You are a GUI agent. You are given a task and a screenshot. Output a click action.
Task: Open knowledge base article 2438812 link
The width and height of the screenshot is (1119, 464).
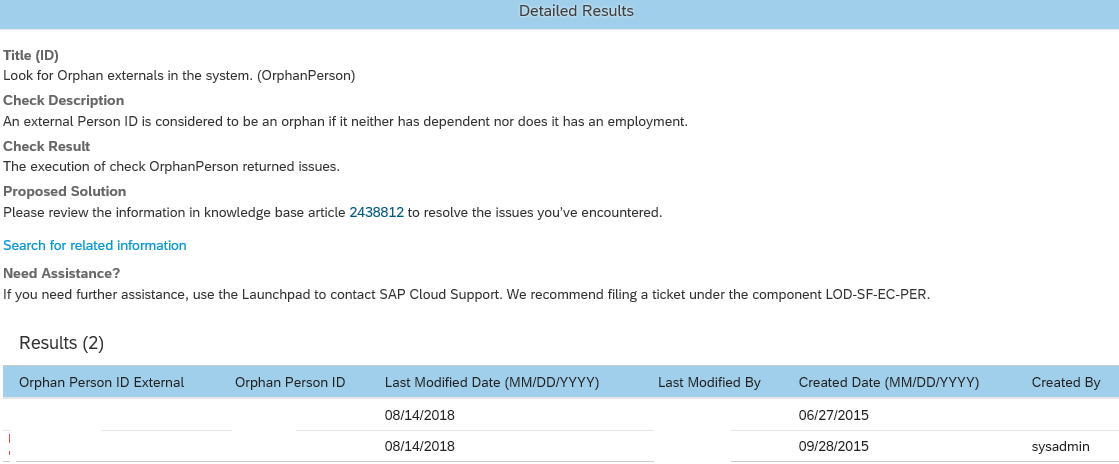[x=377, y=213]
